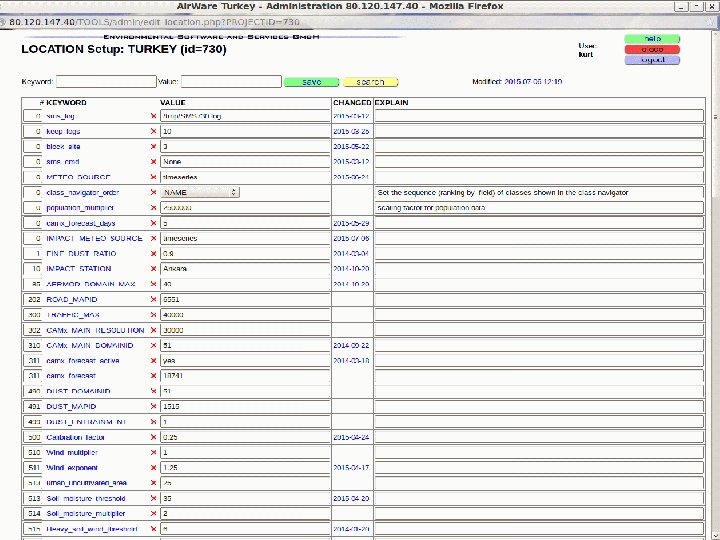Click red X beside Calibration_factor
720x540 pixels.
coord(153,437)
